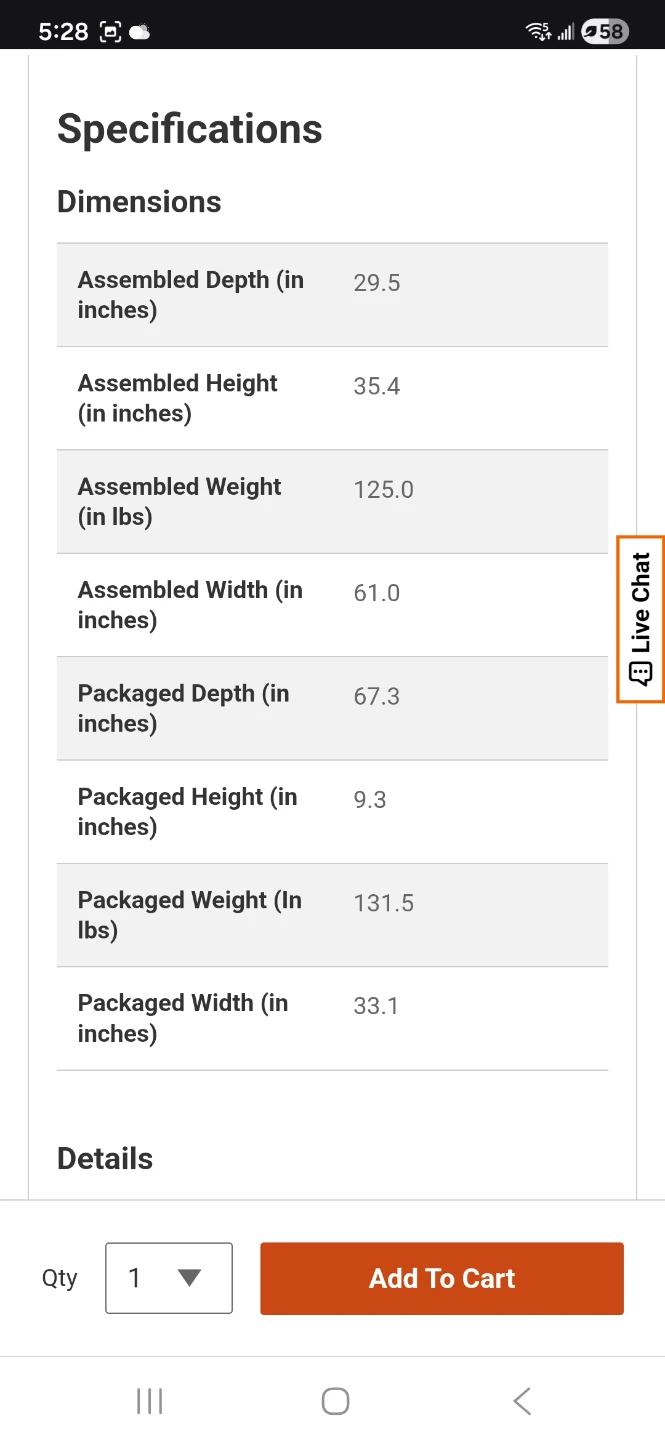The width and height of the screenshot is (665, 1440).
Task: Tap the Live Chat speech bubble icon
Action: pyautogui.click(x=640, y=673)
